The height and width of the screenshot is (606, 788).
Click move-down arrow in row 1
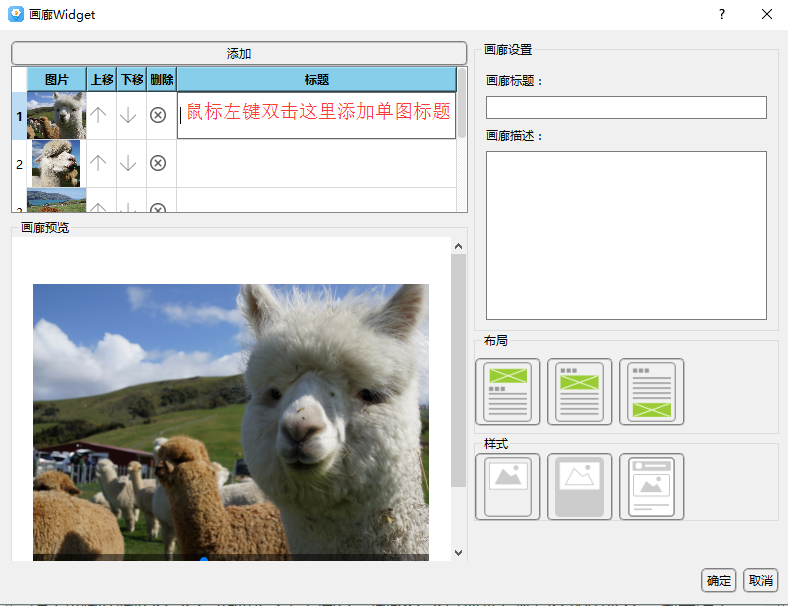tap(128, 115)
